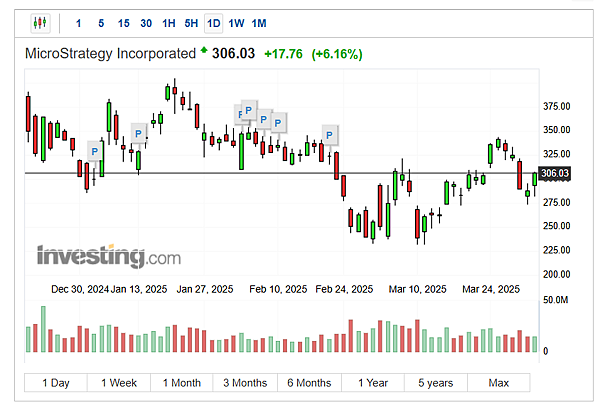Switch to the 1M interval
This screenshot has height=410, width=600.
point(259,24)
